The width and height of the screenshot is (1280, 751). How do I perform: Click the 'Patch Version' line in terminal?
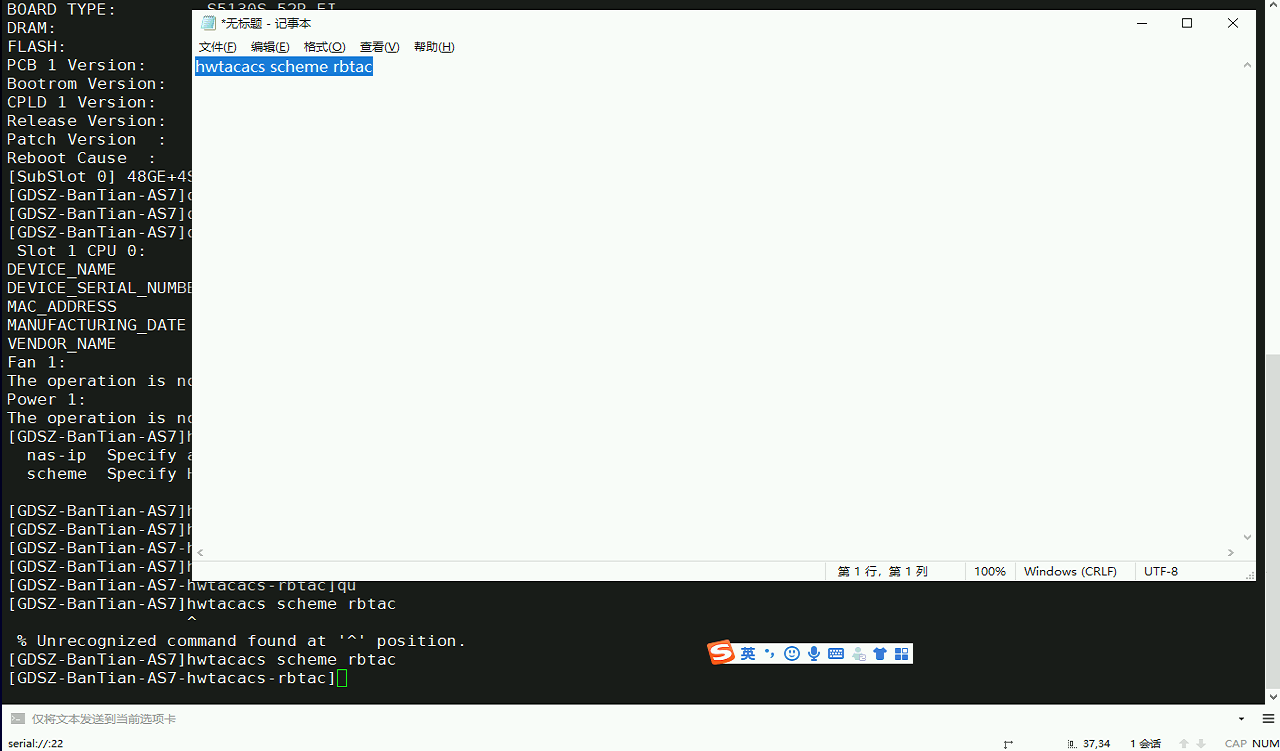[x=86, y=140]
